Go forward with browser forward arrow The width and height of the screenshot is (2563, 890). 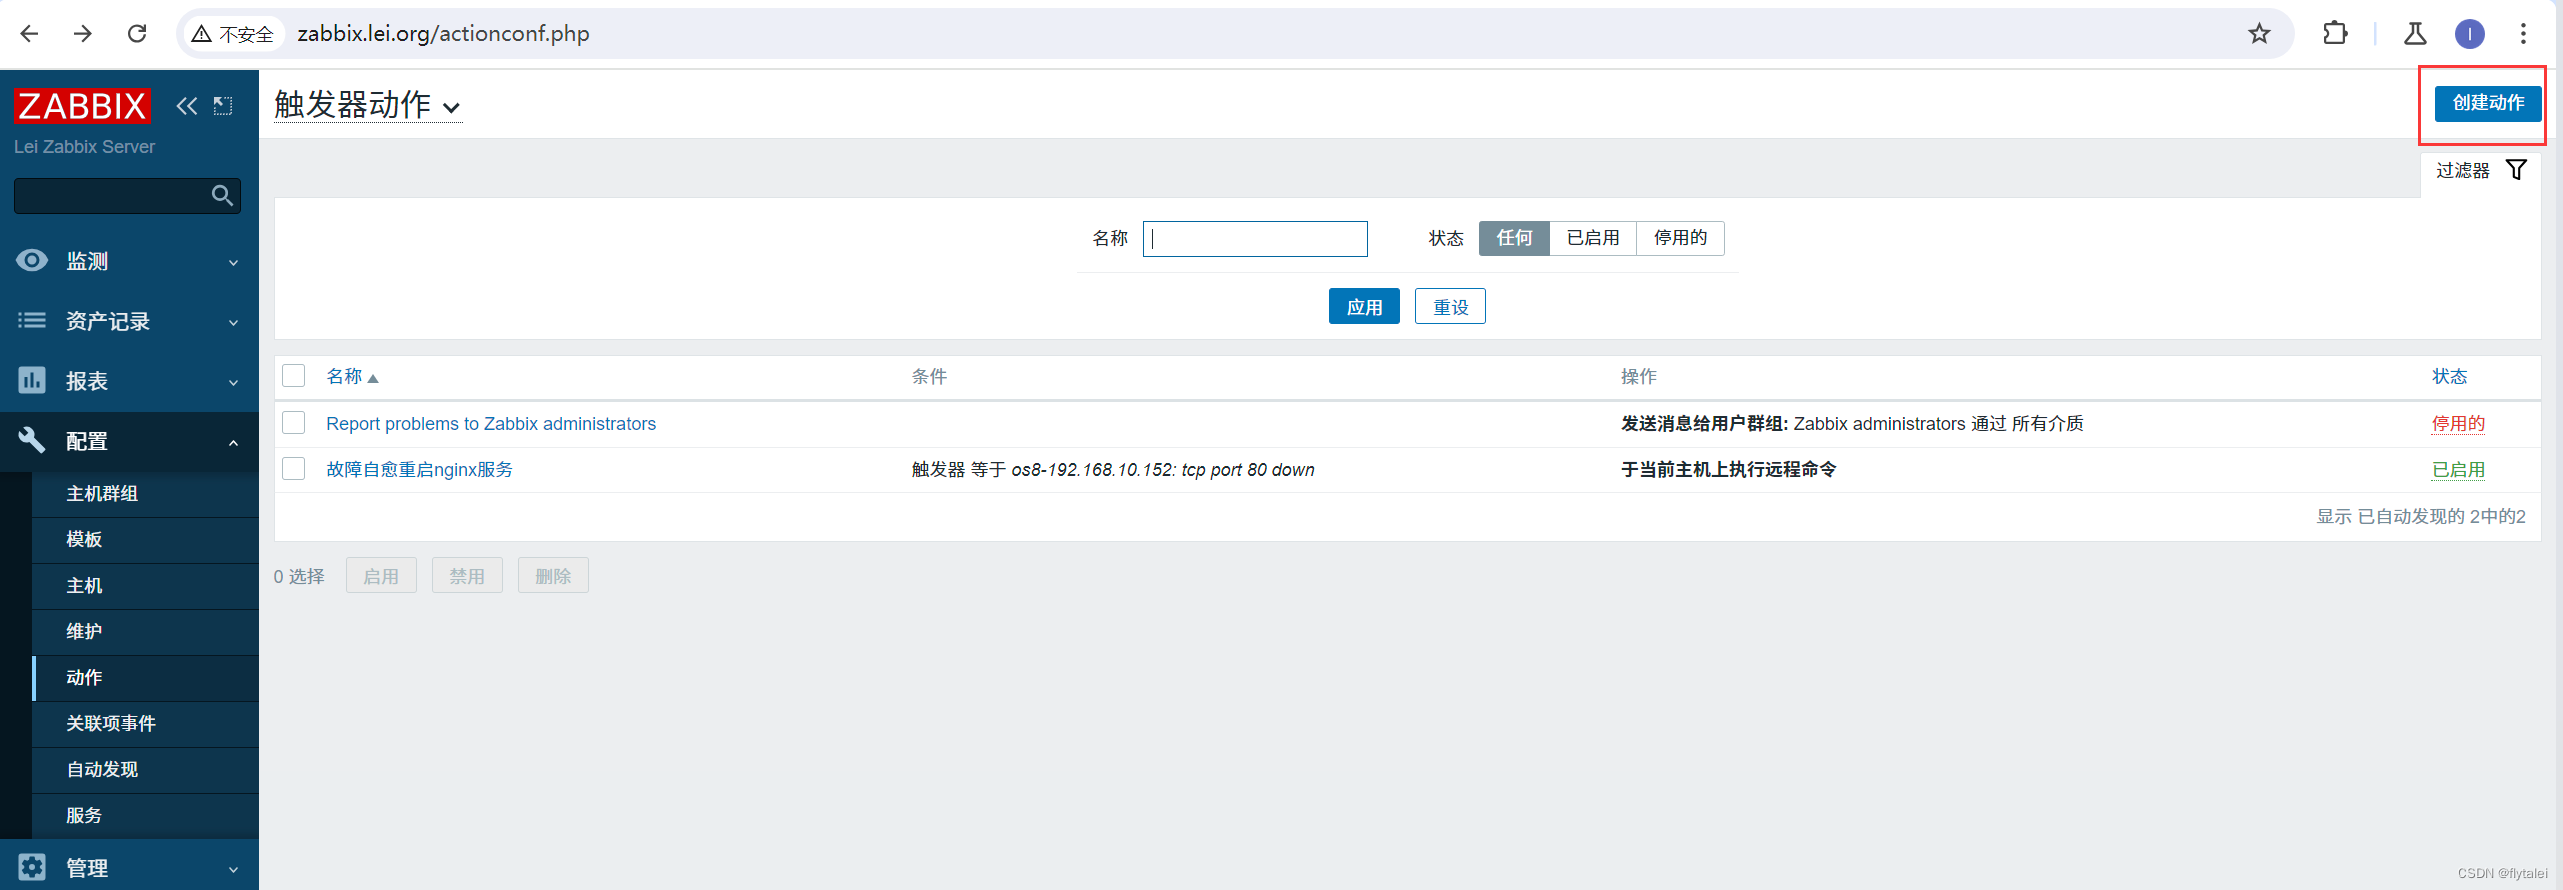[x=83, y=34]
